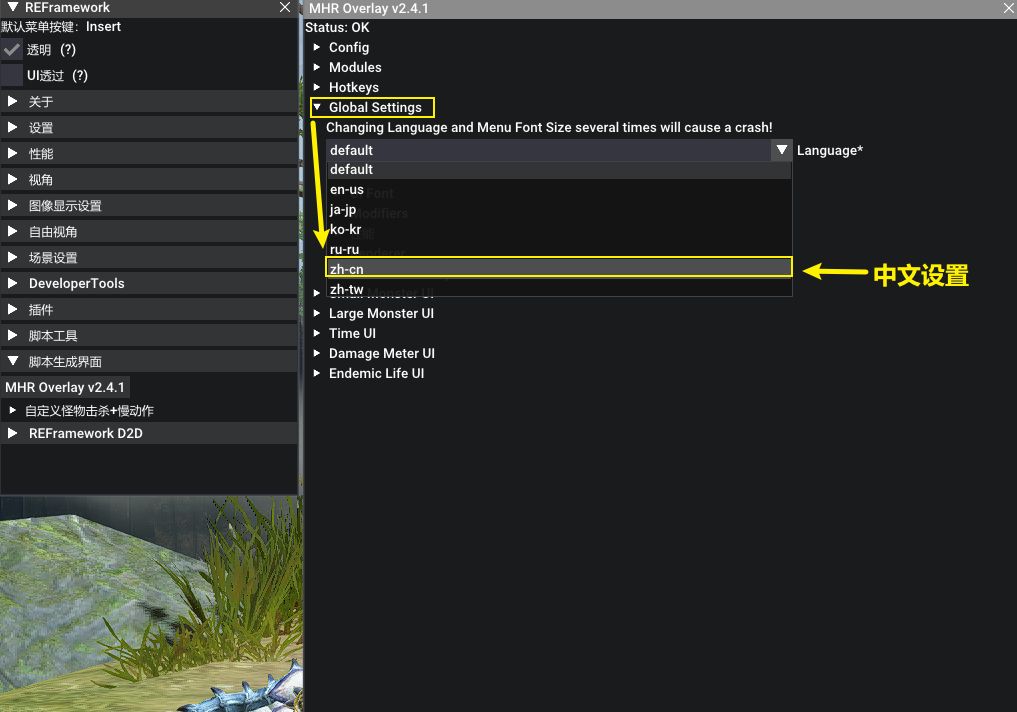Viewport: 1017px width, 712px height.
Task: Open the Language dropdown arrow
Action: [782, 150]
